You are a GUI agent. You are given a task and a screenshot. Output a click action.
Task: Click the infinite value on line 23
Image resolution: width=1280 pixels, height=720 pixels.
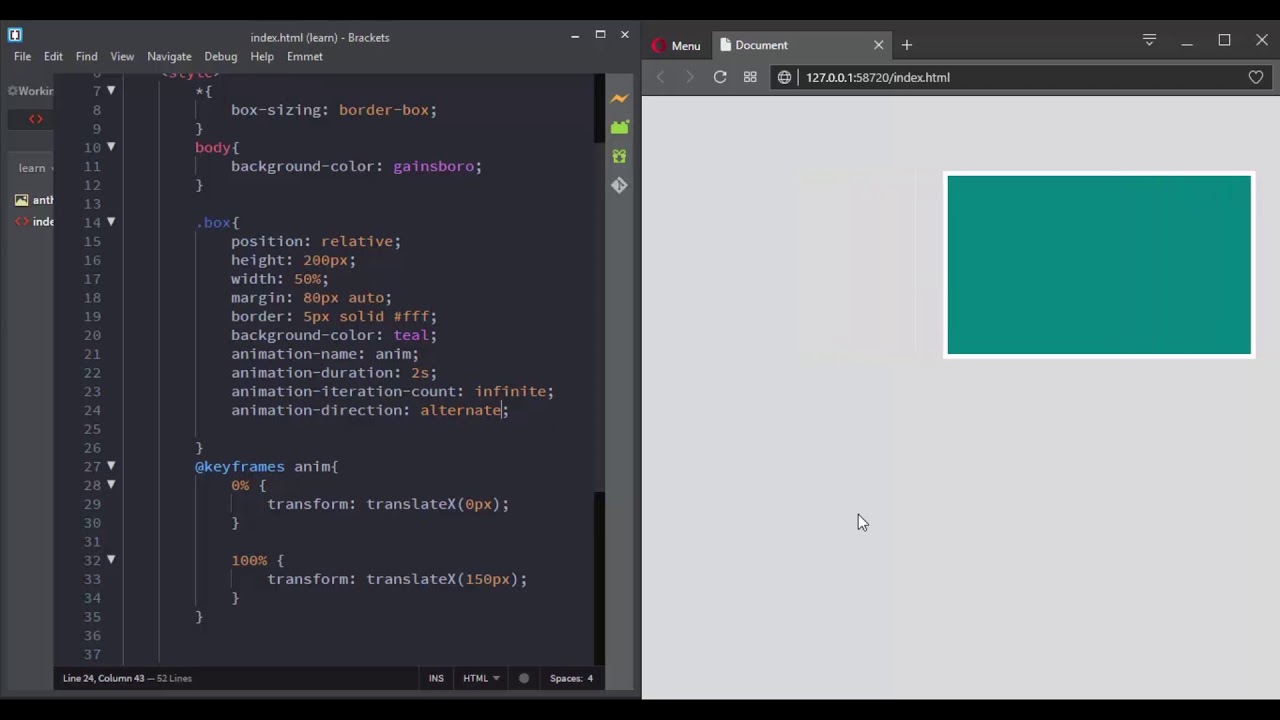coord(510,391)
